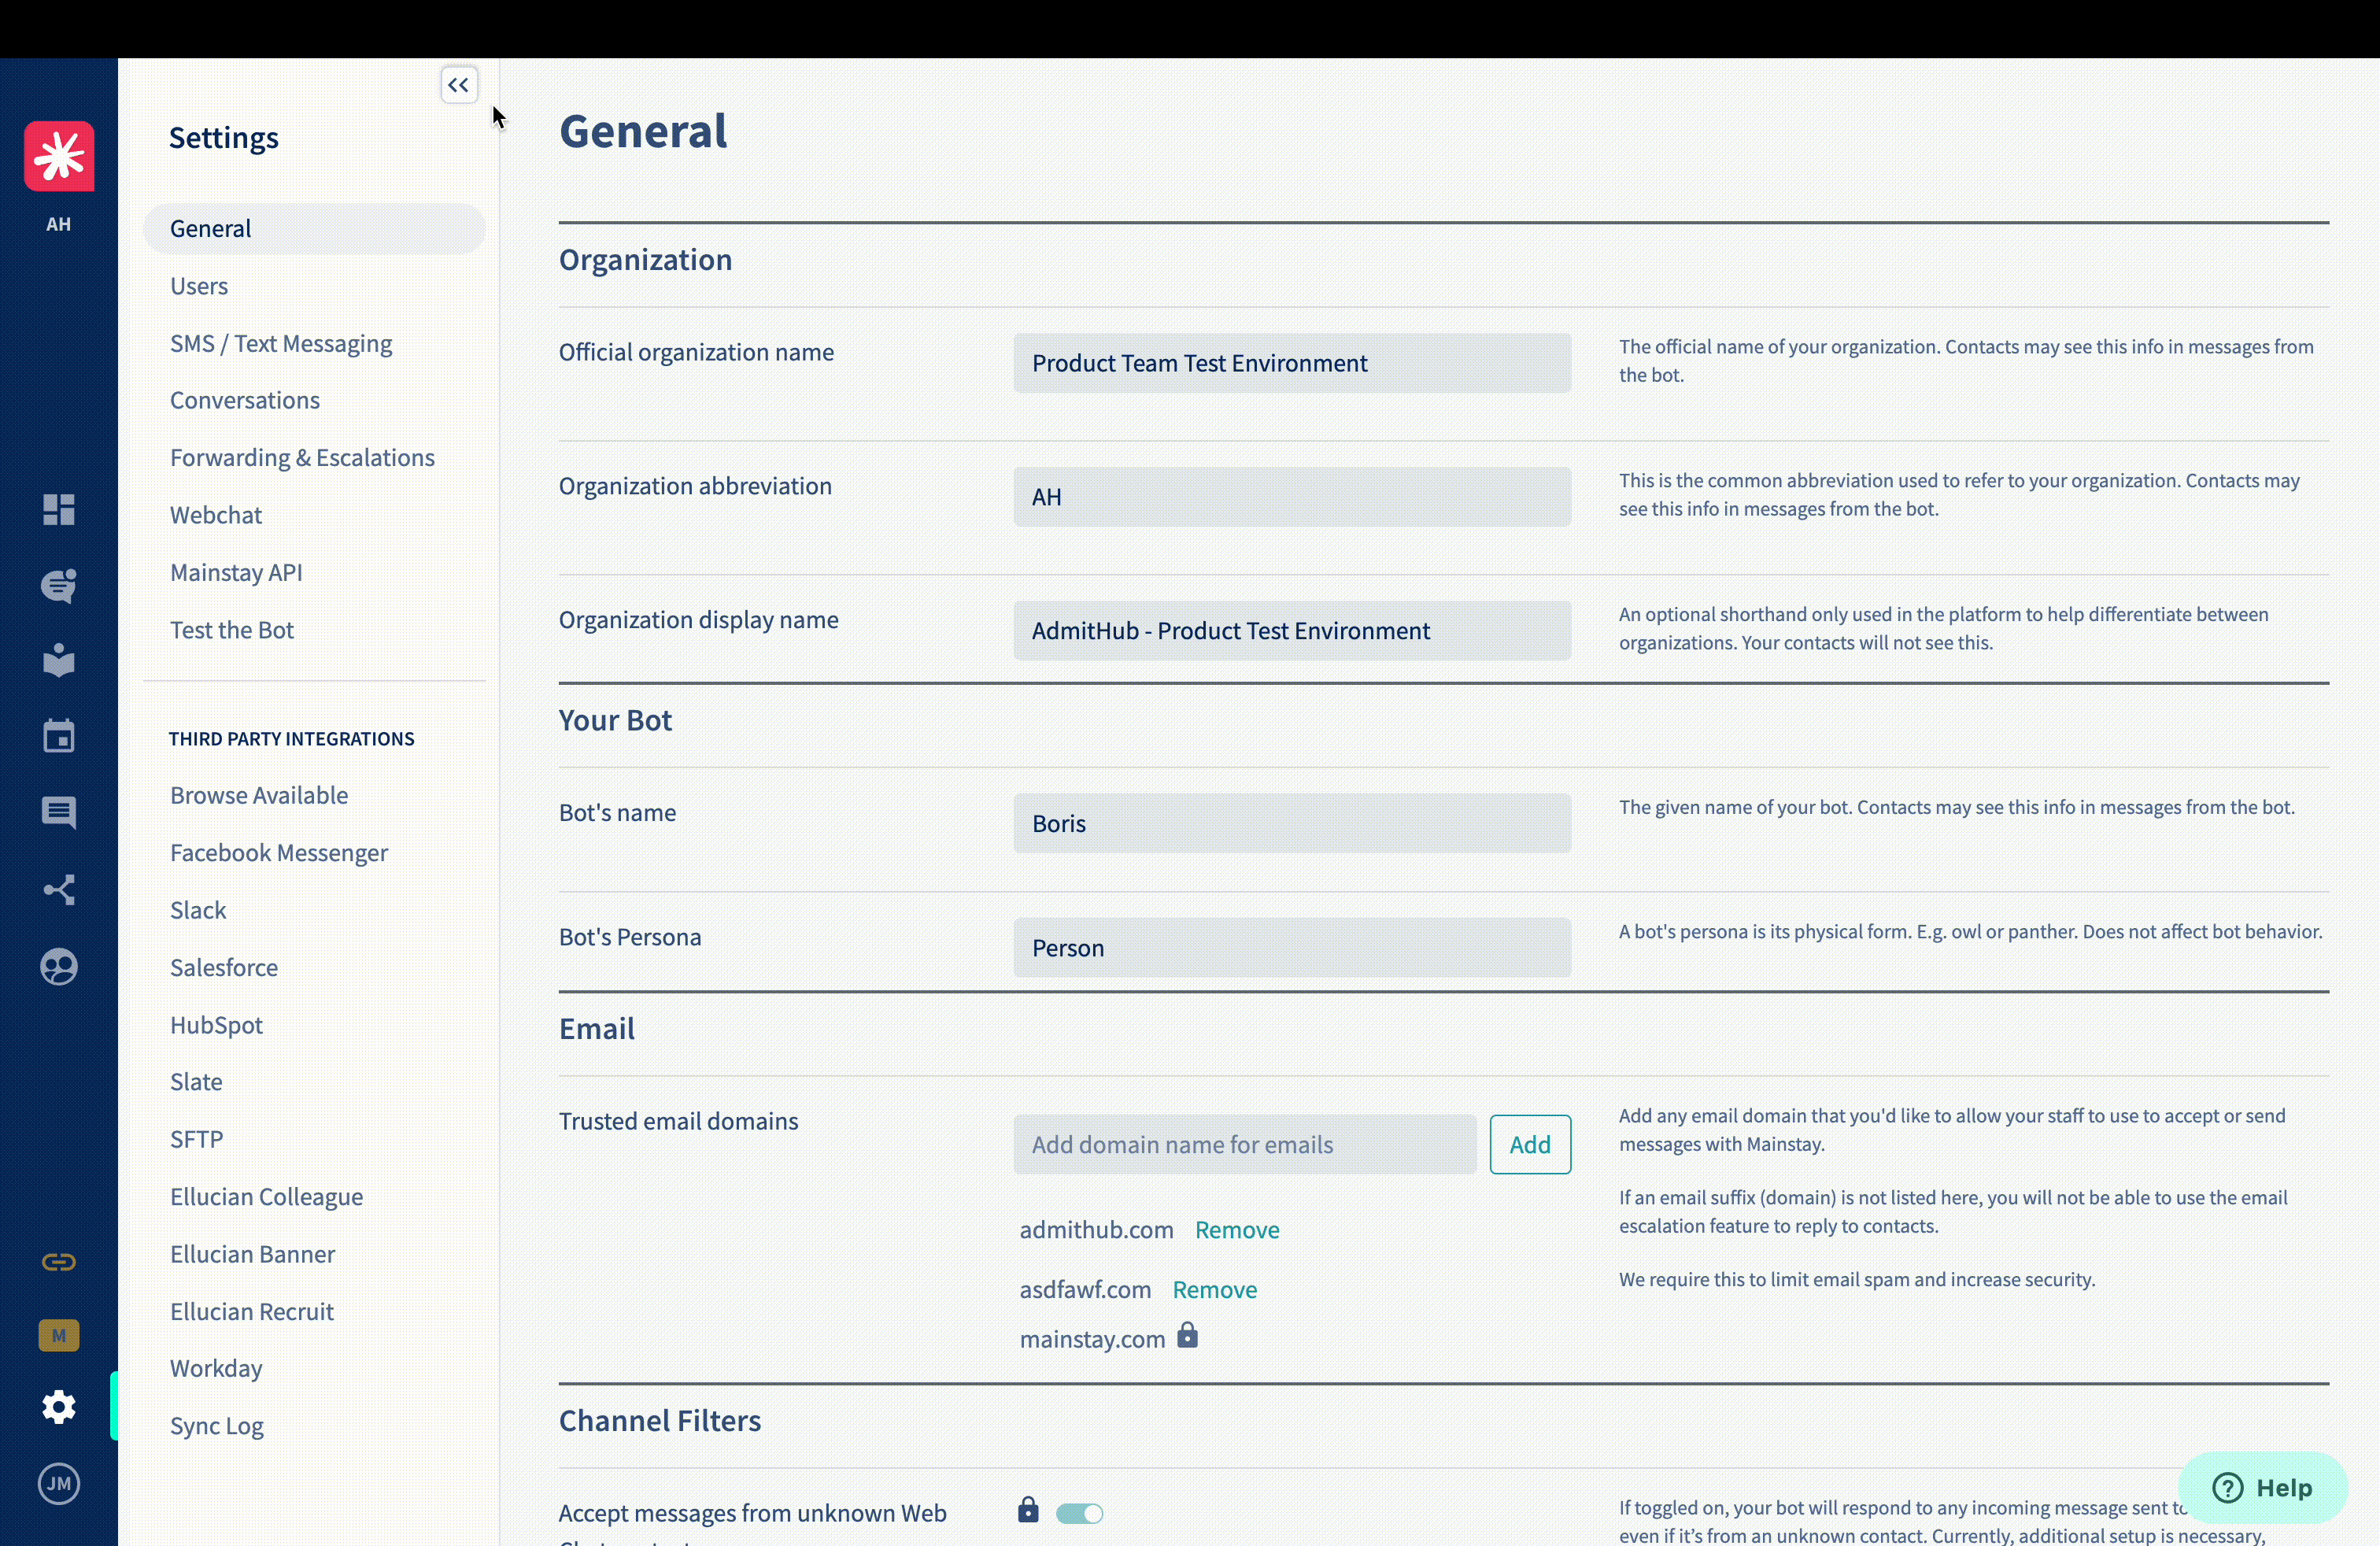Open the share nodes icon in sidebar
The height and width of the screenshot is (1546, 2380).
pyautogui.click(x=59, y=890)
